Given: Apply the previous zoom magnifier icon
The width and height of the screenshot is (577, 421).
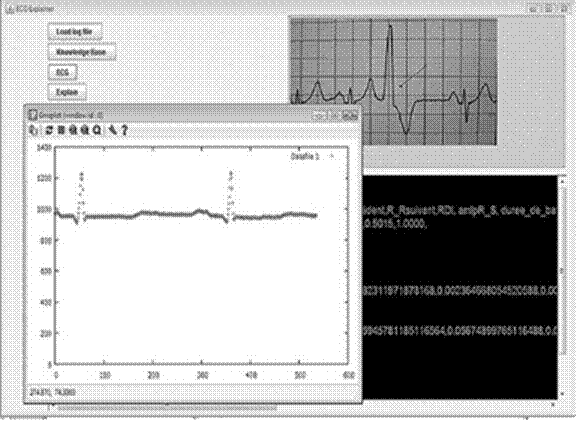Looking at the screenshot, I should coord(73,130).
